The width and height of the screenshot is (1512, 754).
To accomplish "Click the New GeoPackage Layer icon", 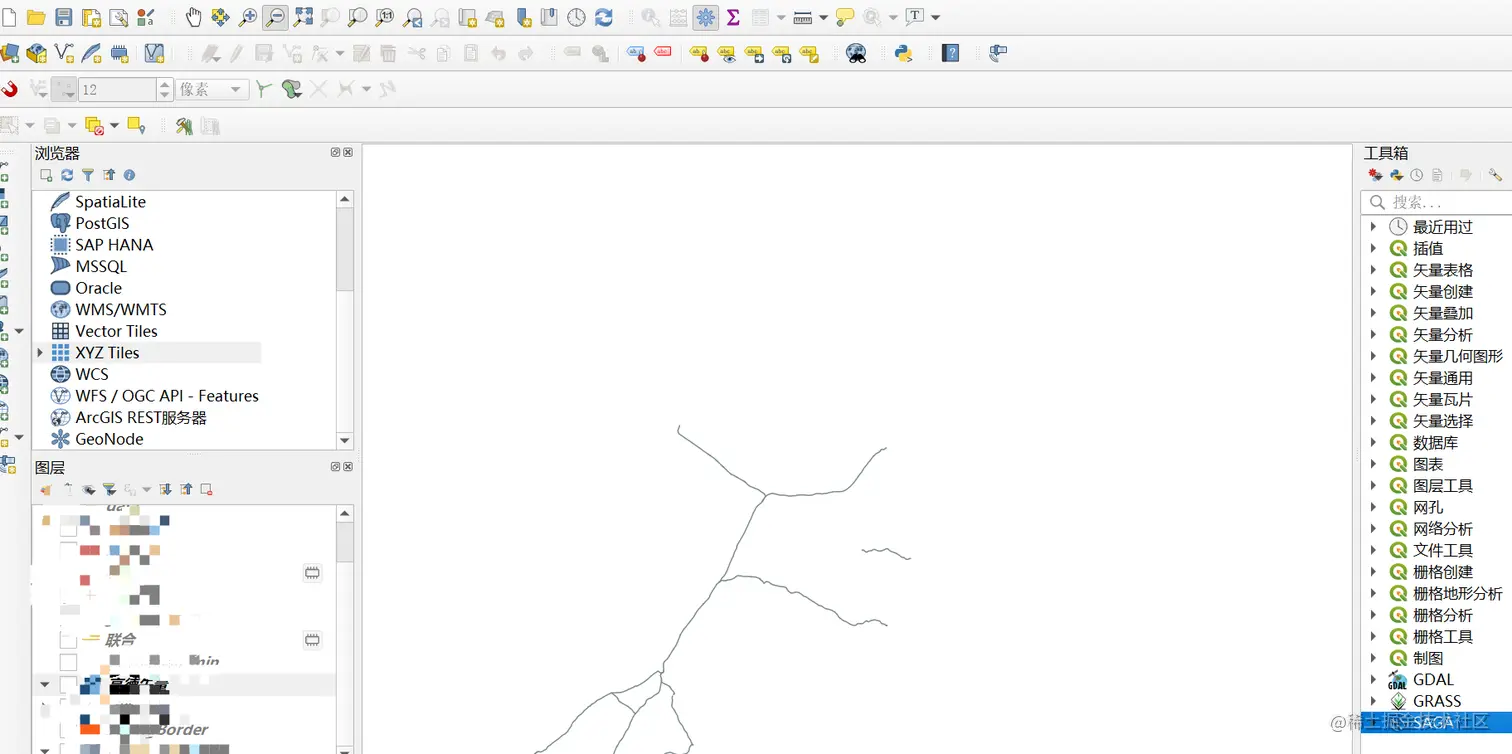I will point(37,53).
